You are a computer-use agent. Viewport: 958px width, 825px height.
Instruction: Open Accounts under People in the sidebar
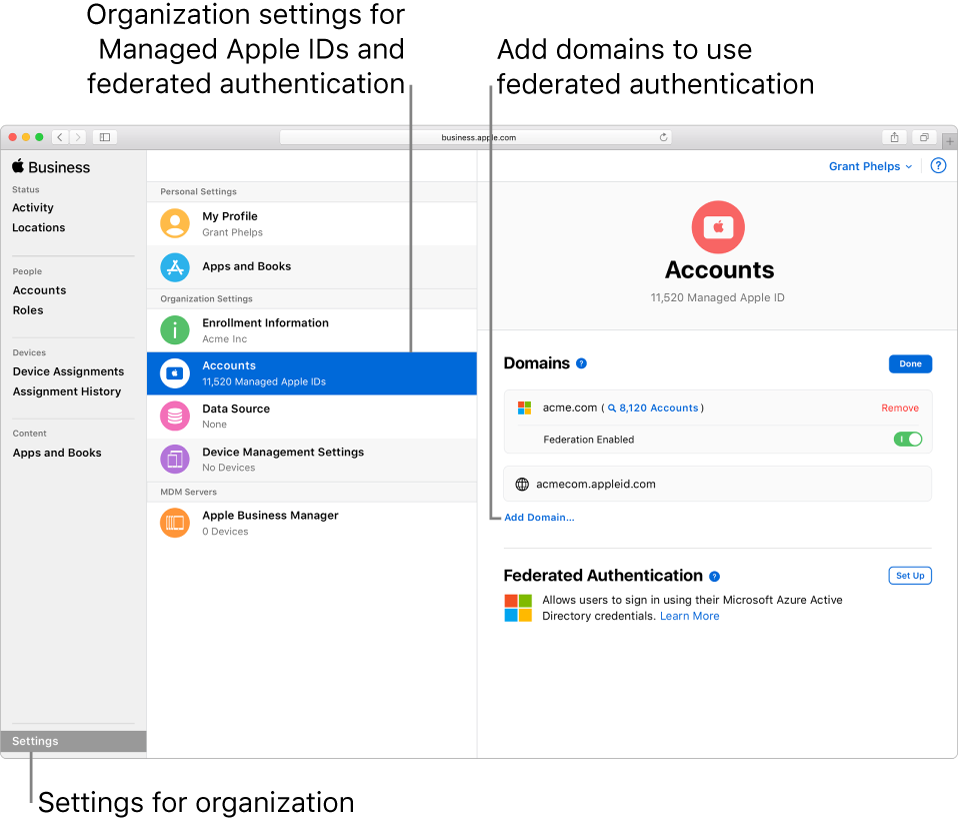coord(40,290)
